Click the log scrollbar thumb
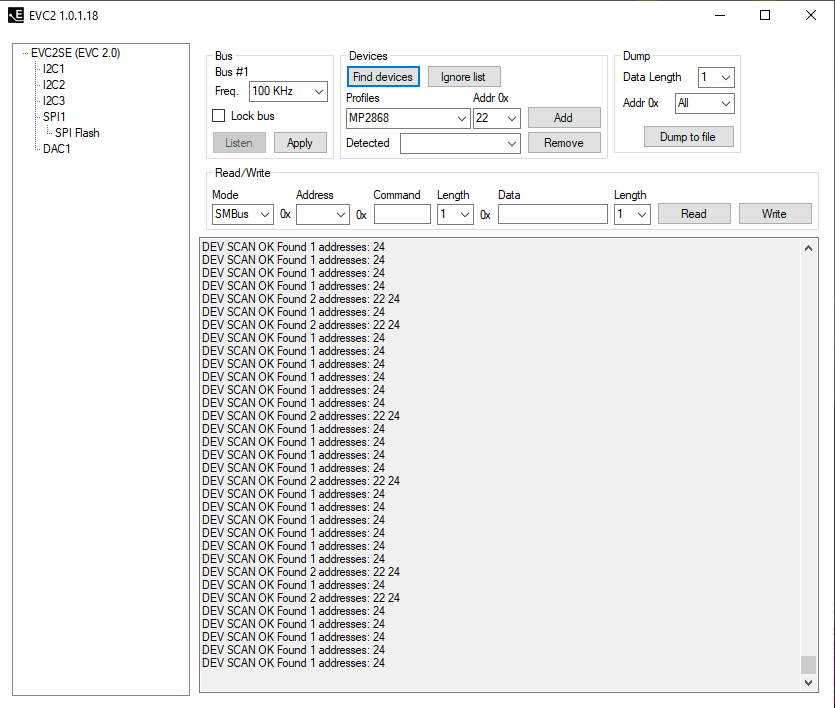The height and width of the screenshot is (708, 835). point(808,664)
